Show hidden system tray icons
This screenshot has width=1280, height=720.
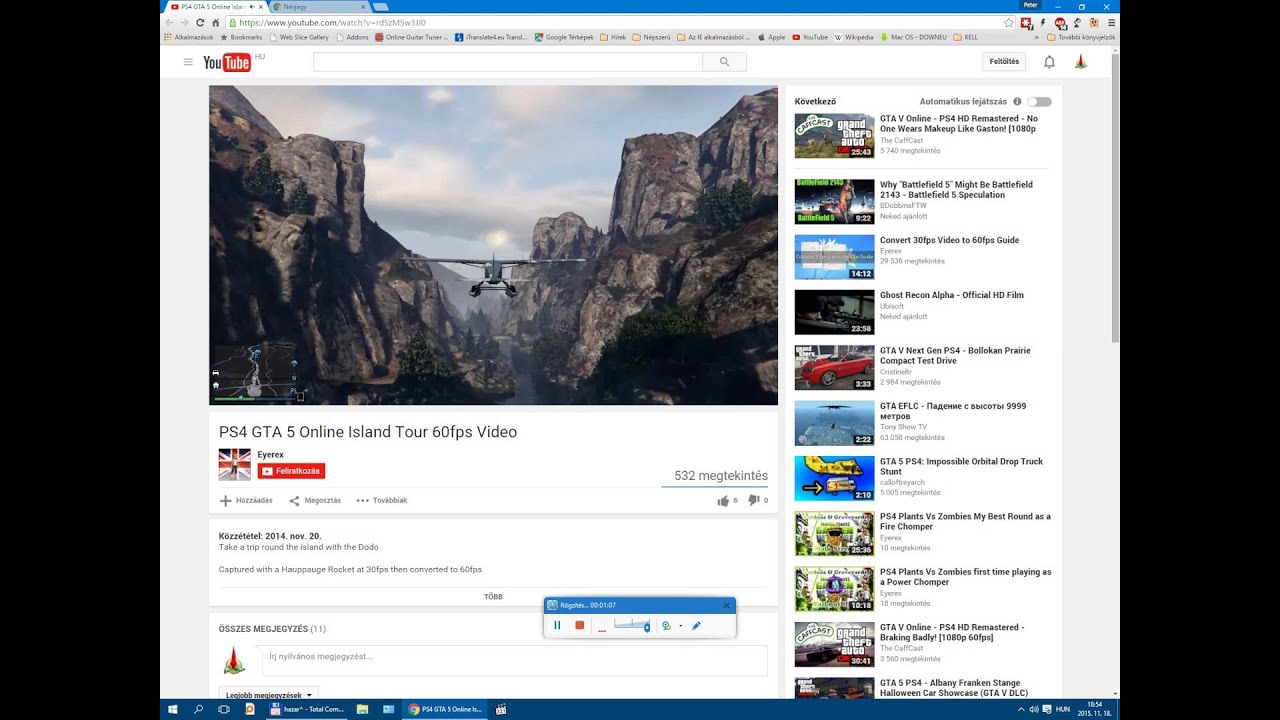click(x=1021, y=709)
